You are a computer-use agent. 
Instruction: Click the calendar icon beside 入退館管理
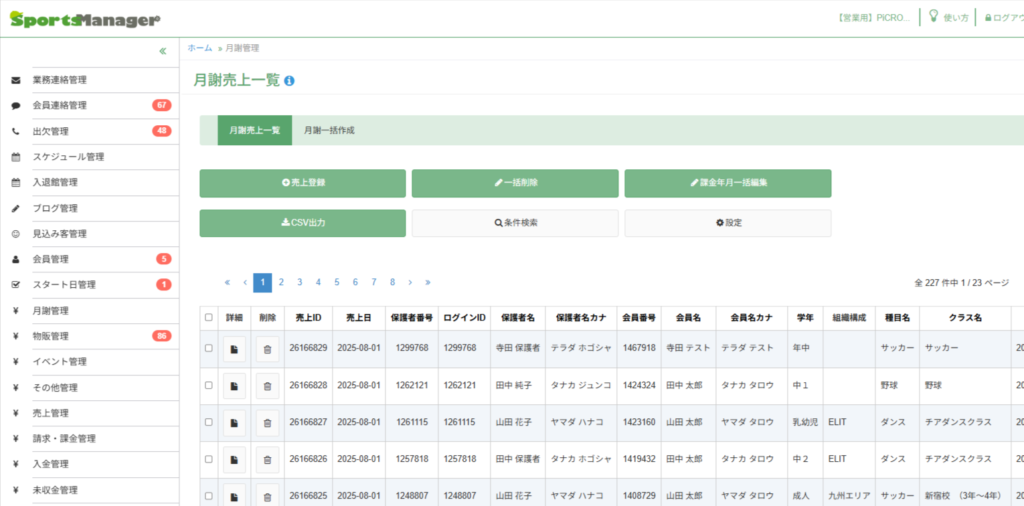click(16, 183)
